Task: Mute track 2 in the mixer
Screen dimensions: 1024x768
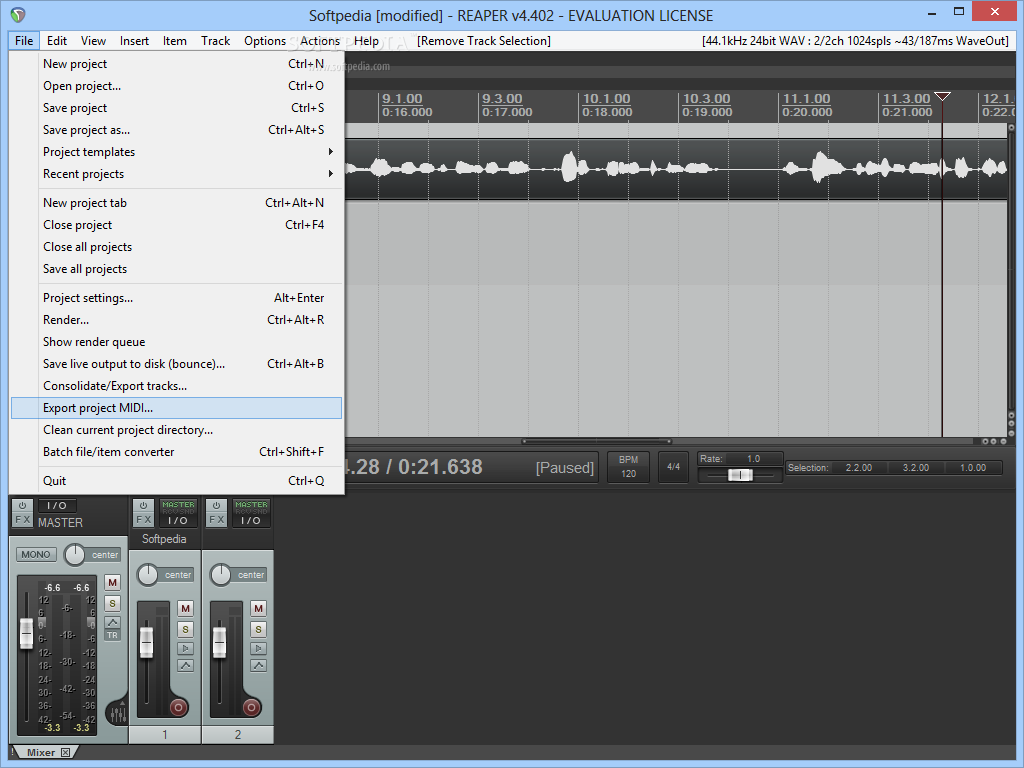Action: (x=259, y=609)
